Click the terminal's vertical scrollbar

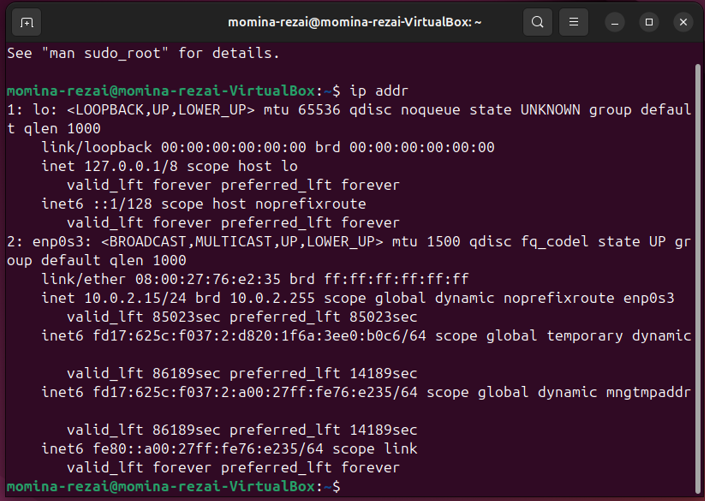pos(698,279)
